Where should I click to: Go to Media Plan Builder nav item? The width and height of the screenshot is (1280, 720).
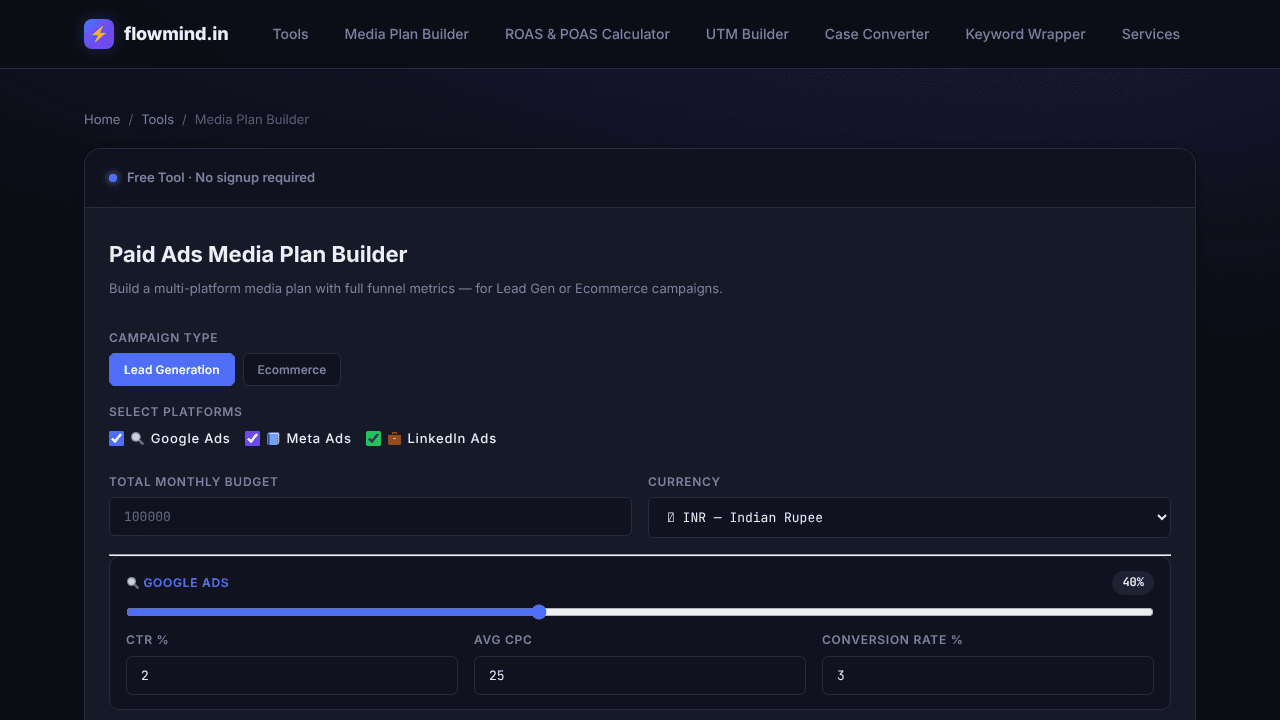407,34
